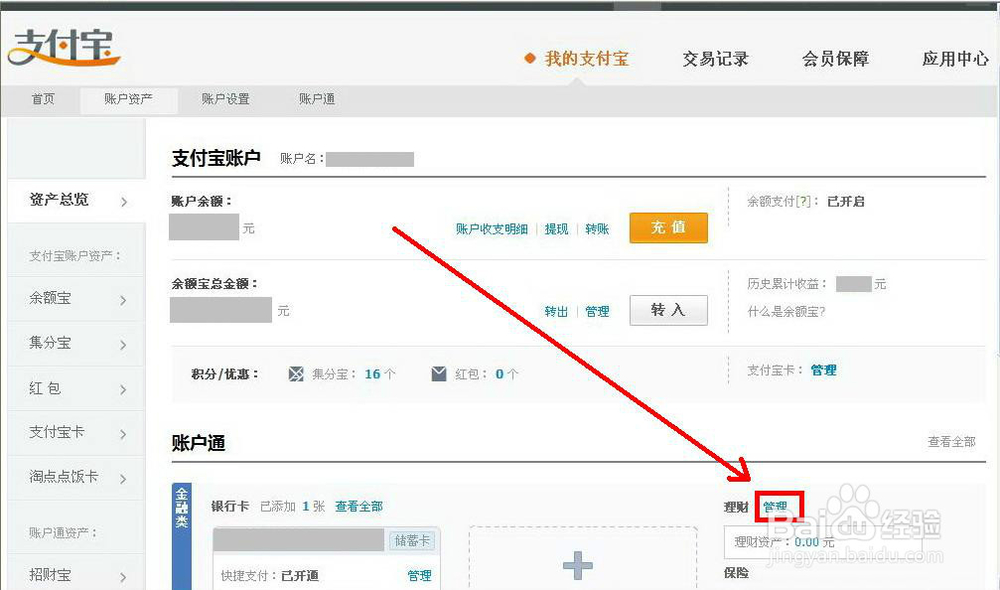This screenshot has width=1000, height=590.
Task: Select 账户设置 in sub navigation
Action: pos(225,99)
